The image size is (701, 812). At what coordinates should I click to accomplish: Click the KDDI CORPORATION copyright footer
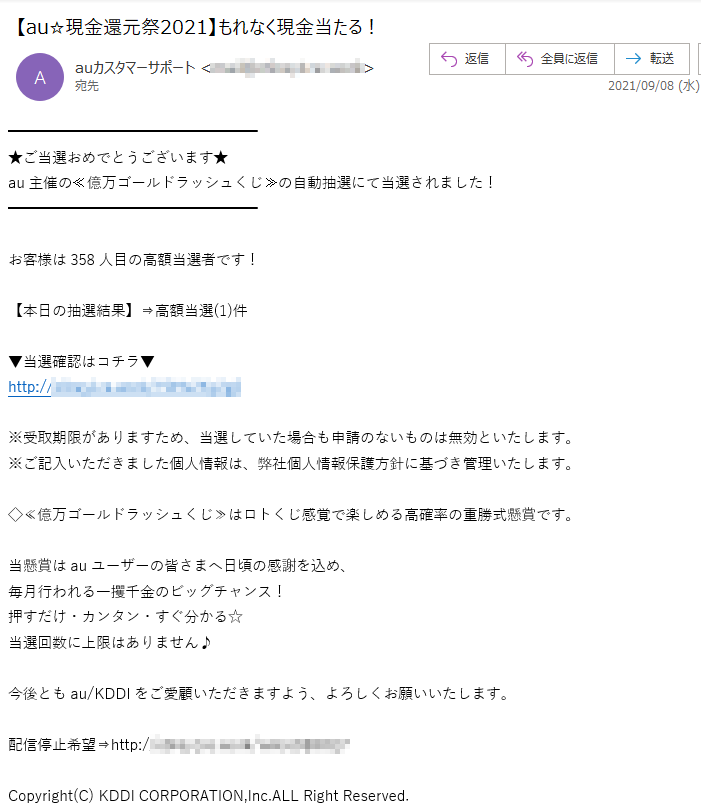click(208, 795)
